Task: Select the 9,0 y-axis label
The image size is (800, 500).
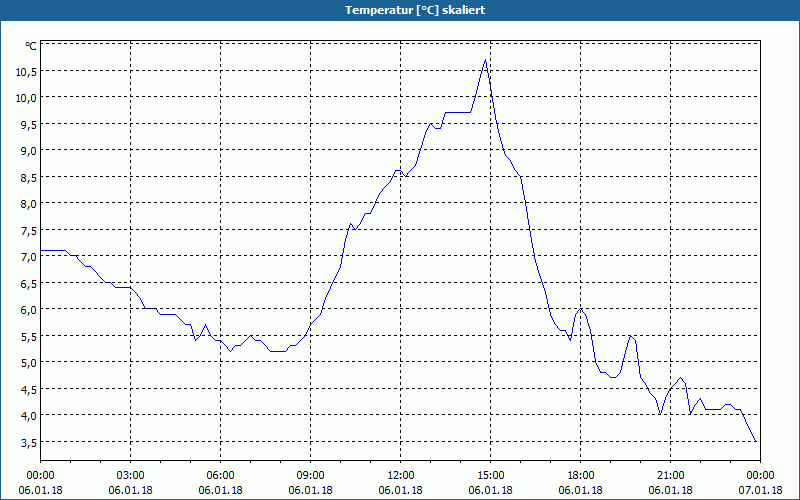Action: [29, 151]
